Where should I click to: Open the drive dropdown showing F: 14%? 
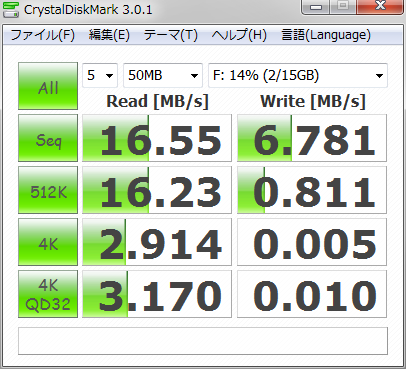(x=298, y=75)
